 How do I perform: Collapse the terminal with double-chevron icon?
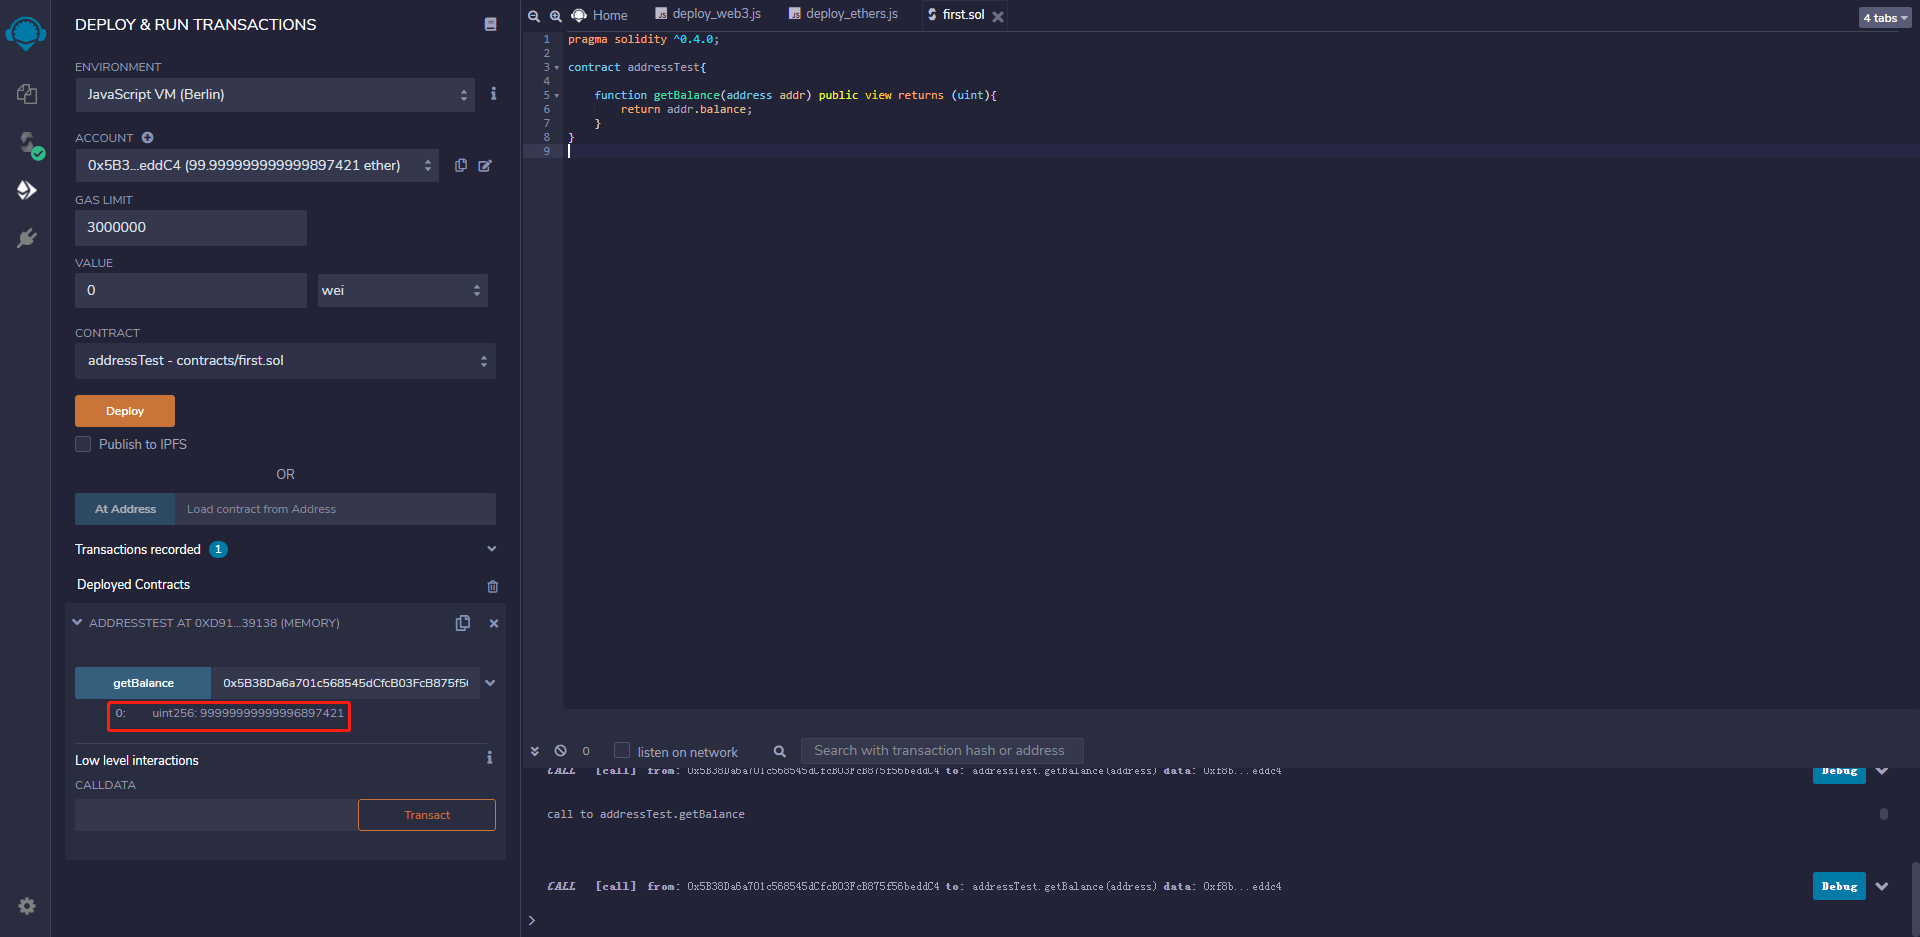pyautogui.click(x=535, y=751)
